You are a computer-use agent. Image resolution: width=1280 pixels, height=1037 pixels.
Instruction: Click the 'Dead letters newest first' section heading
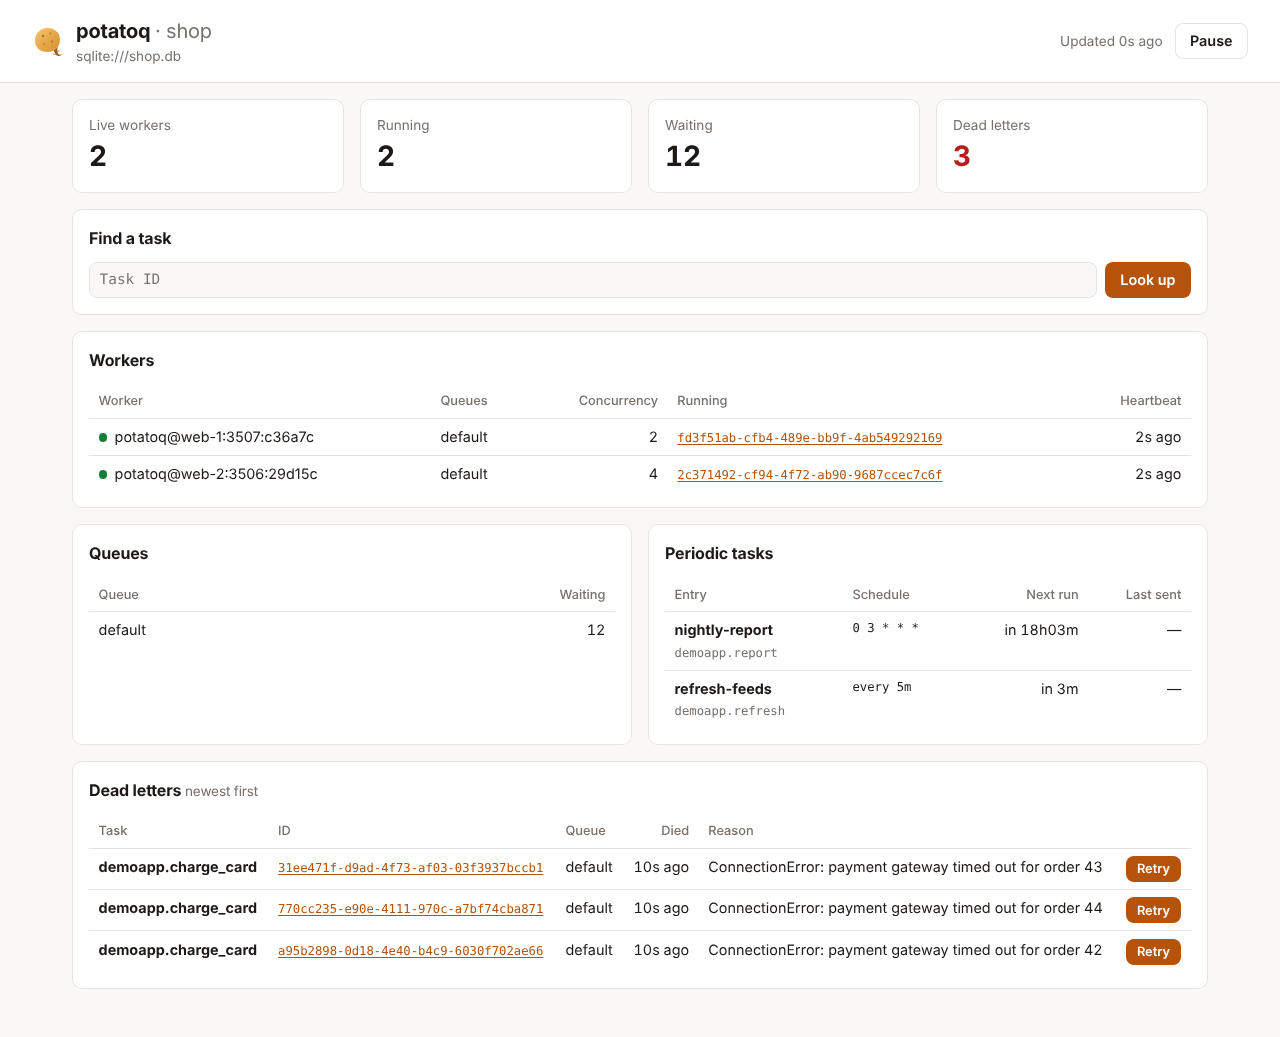tap(173, 790)
